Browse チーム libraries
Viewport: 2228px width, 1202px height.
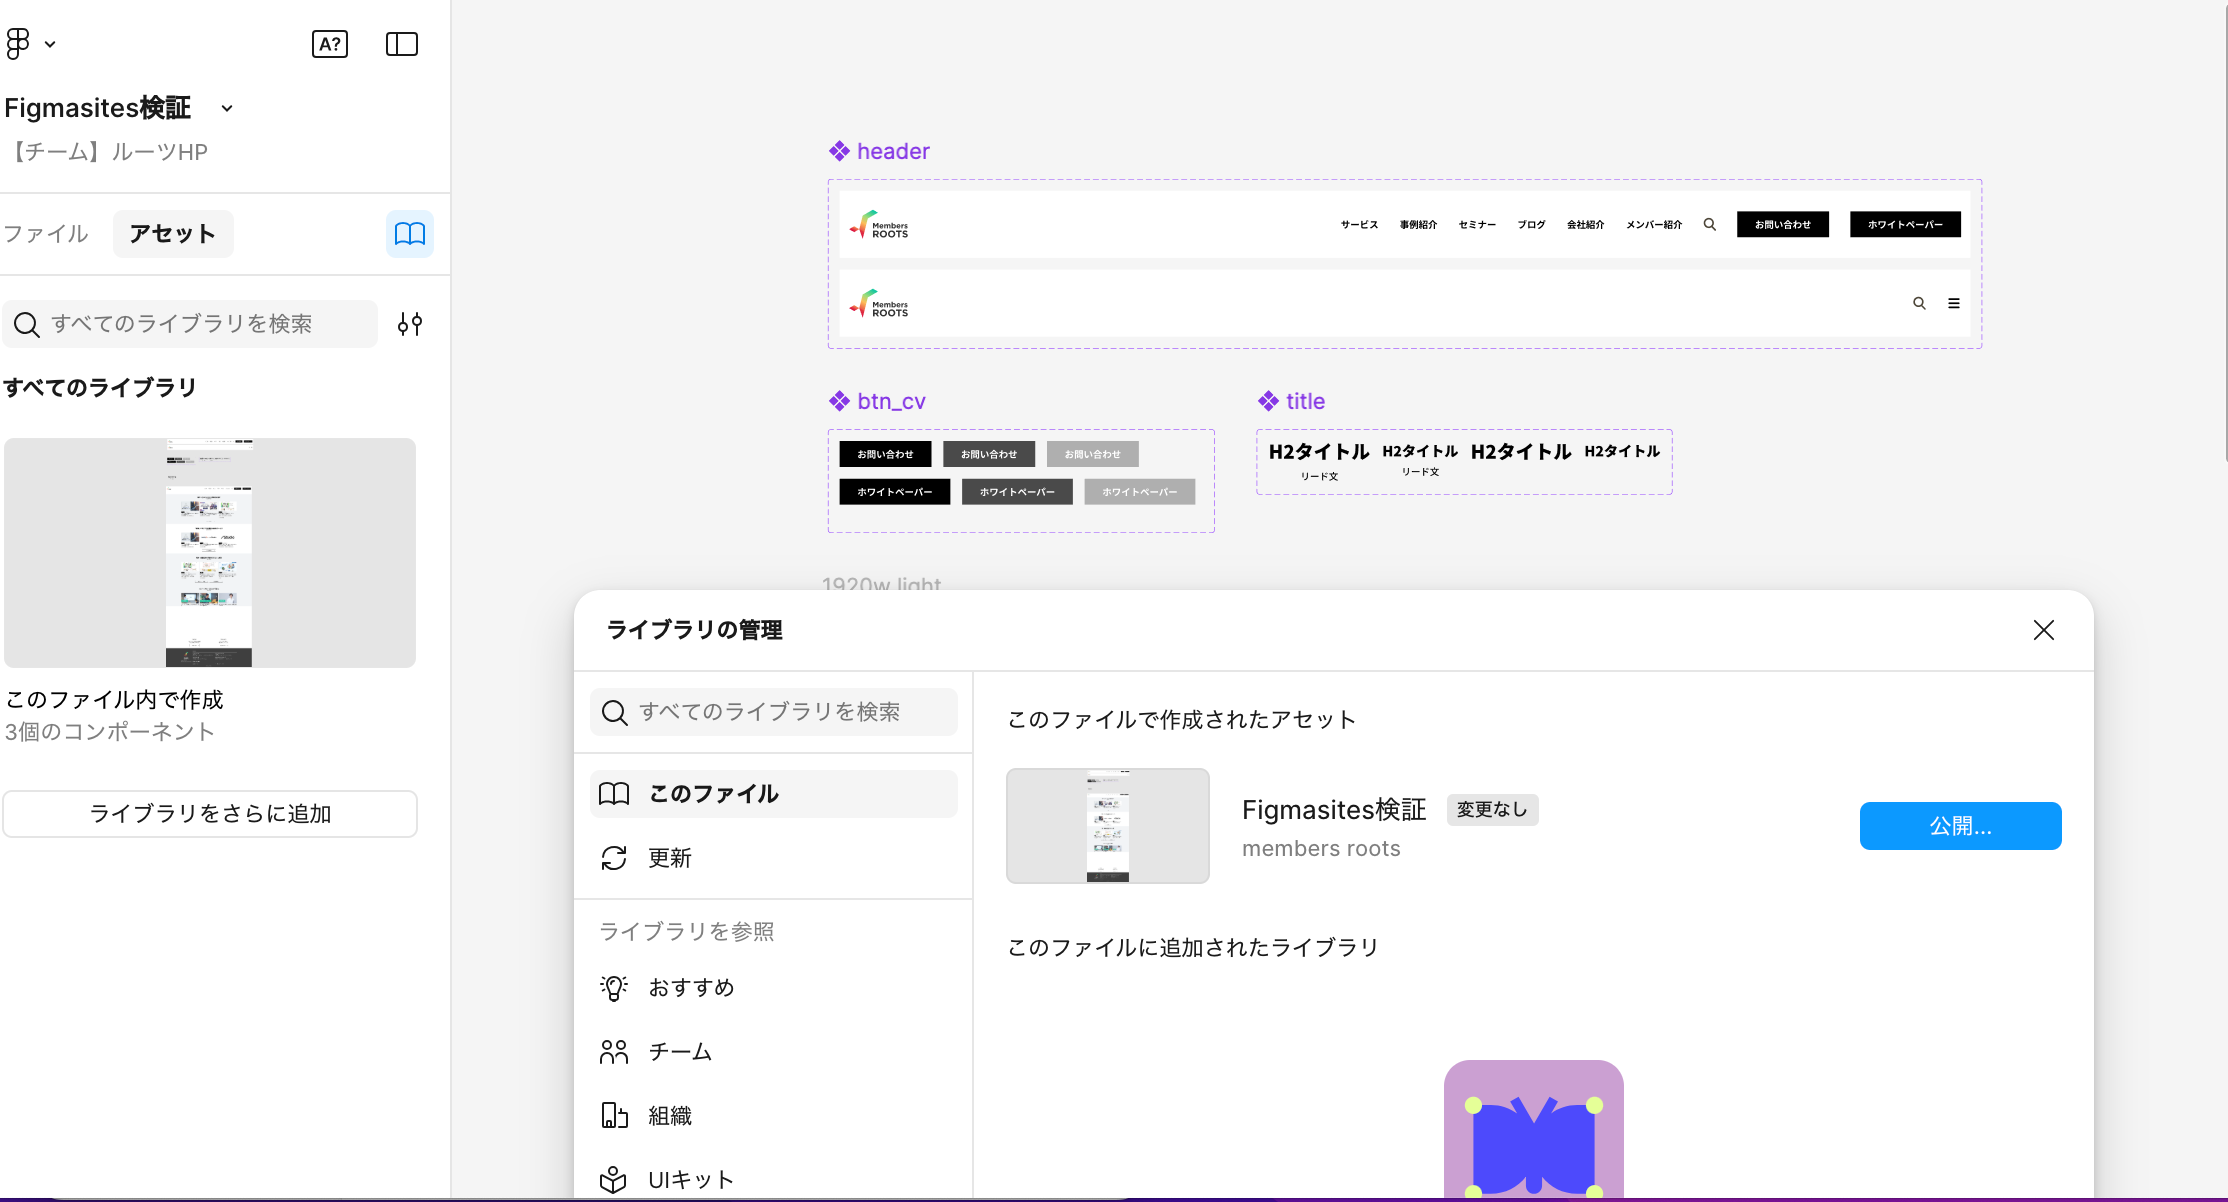tap(680, 1052)
